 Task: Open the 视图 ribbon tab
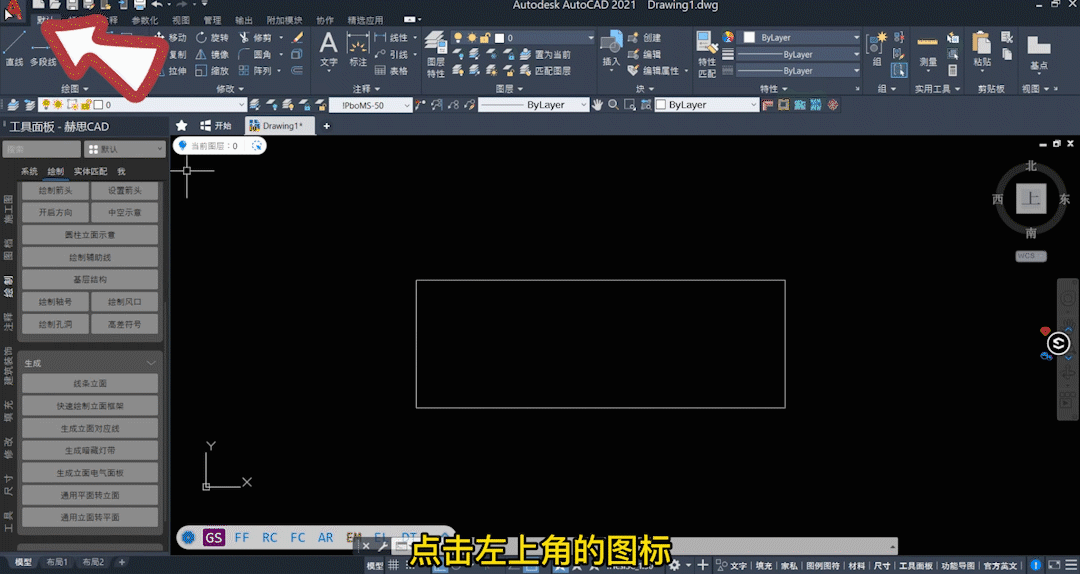(180, 20)
